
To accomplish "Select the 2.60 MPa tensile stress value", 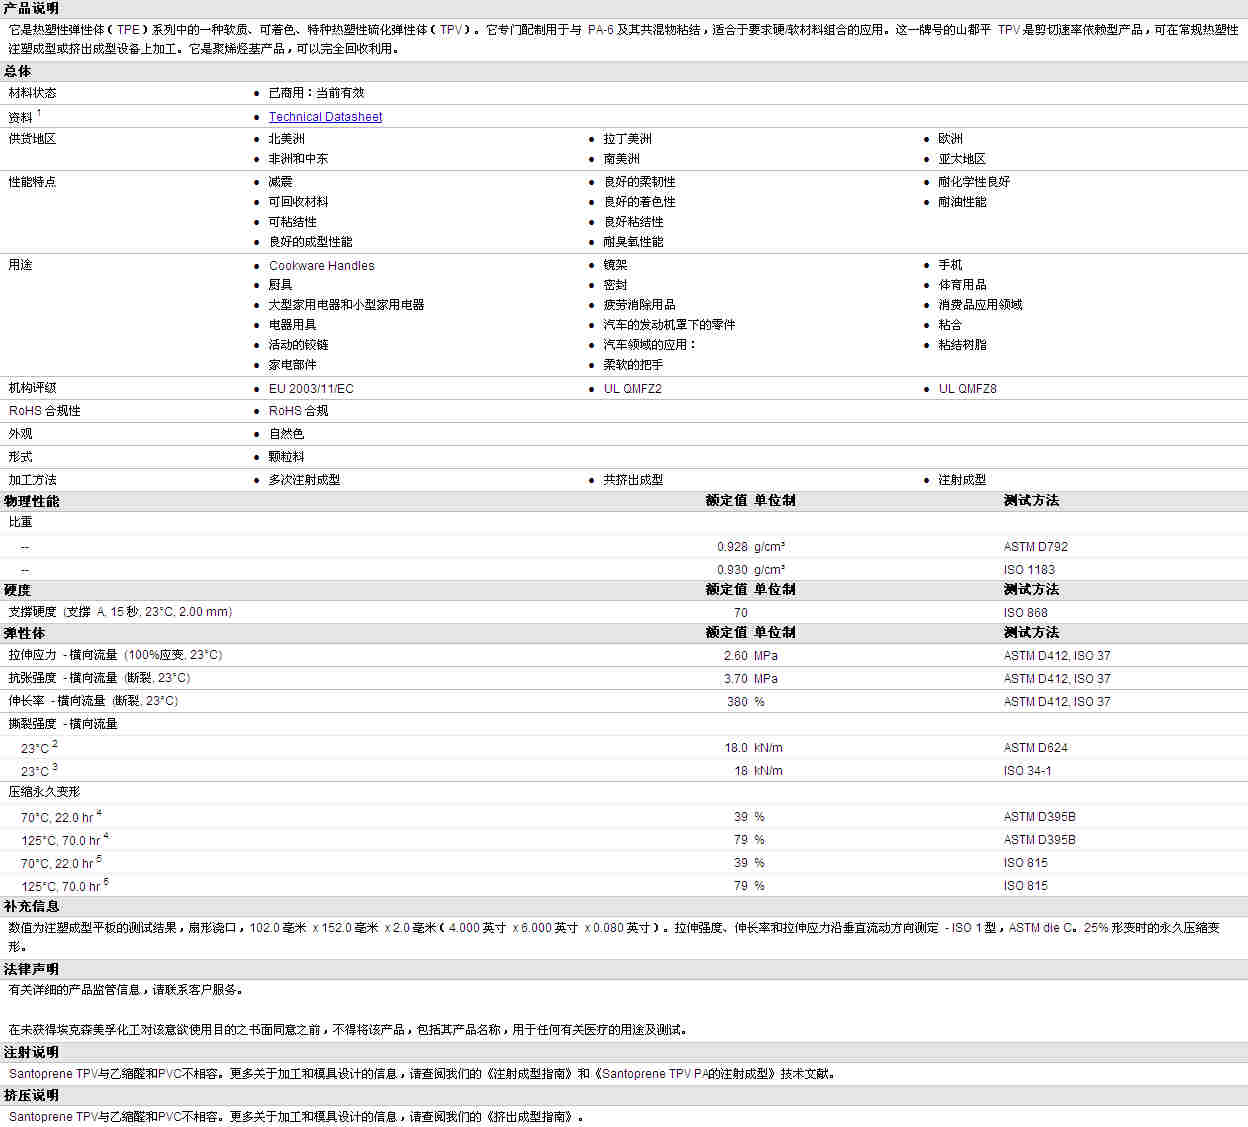I will tap(751, 656).
